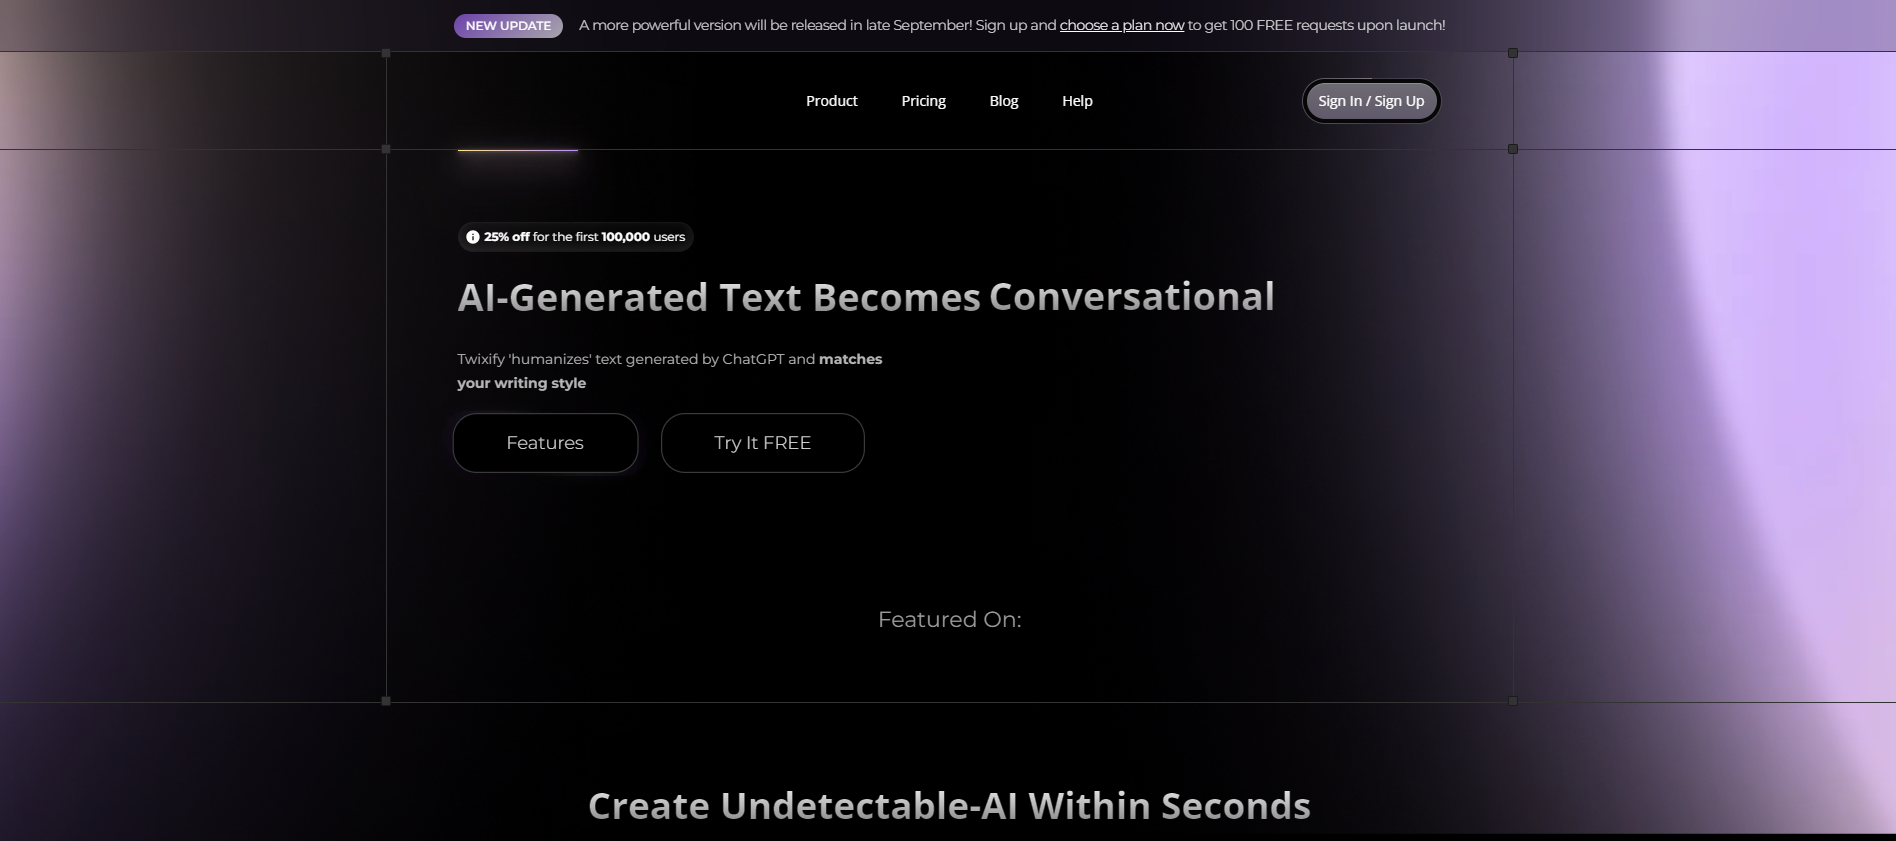
Task: Select Help in the navigation bar
Action: point(1077,101)
